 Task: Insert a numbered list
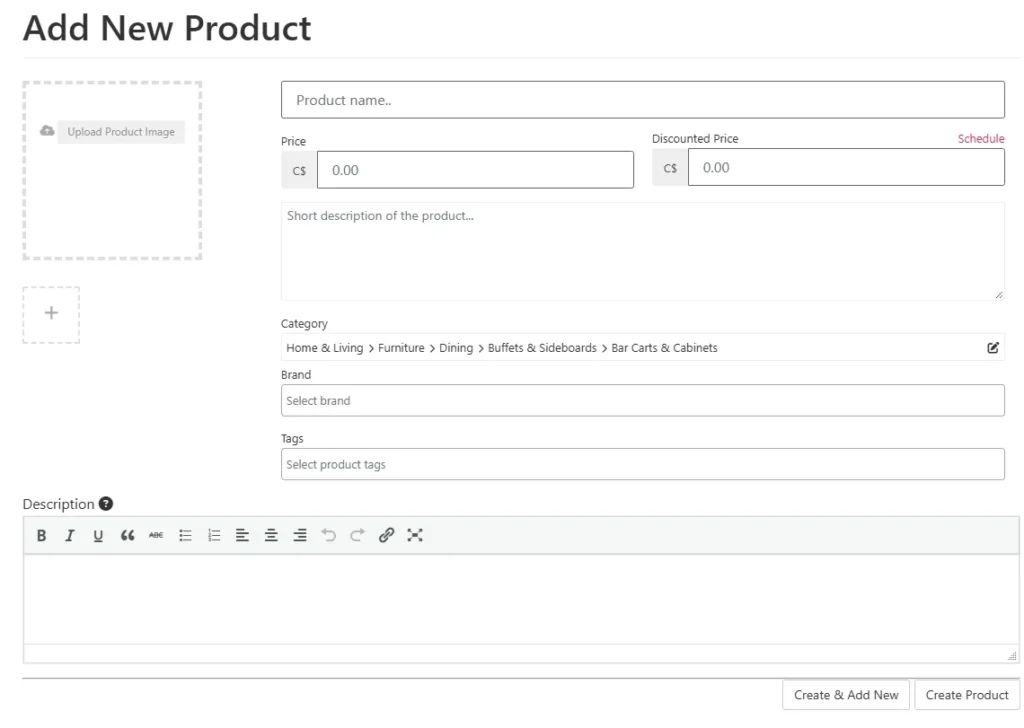[214, 535]
